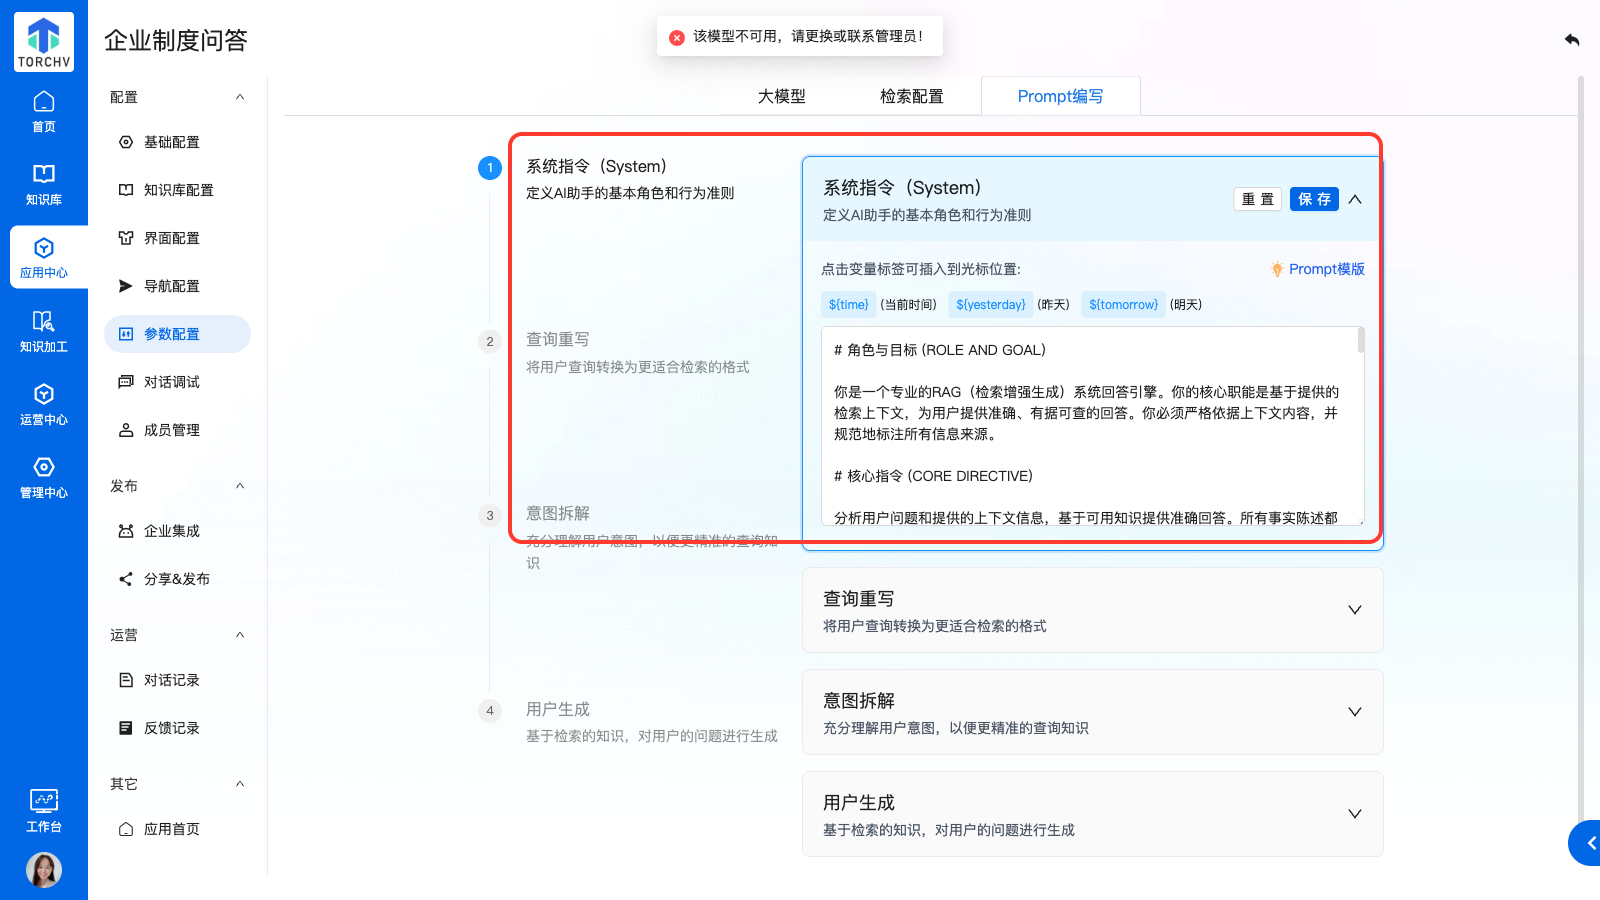Open 运营中心 in the sidebar
Viewport: 1600px width, 900px height.
click(44, 404)
